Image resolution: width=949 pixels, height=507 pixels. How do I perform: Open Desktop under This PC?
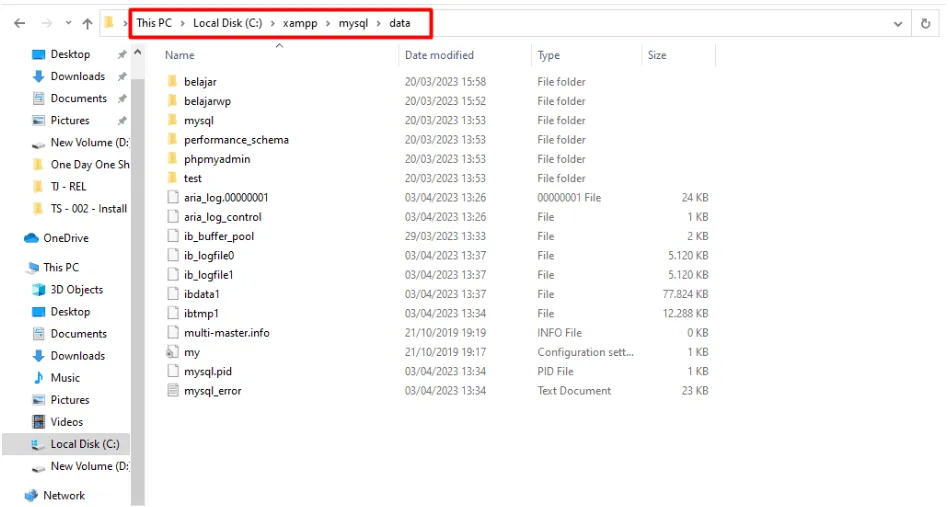70,312
